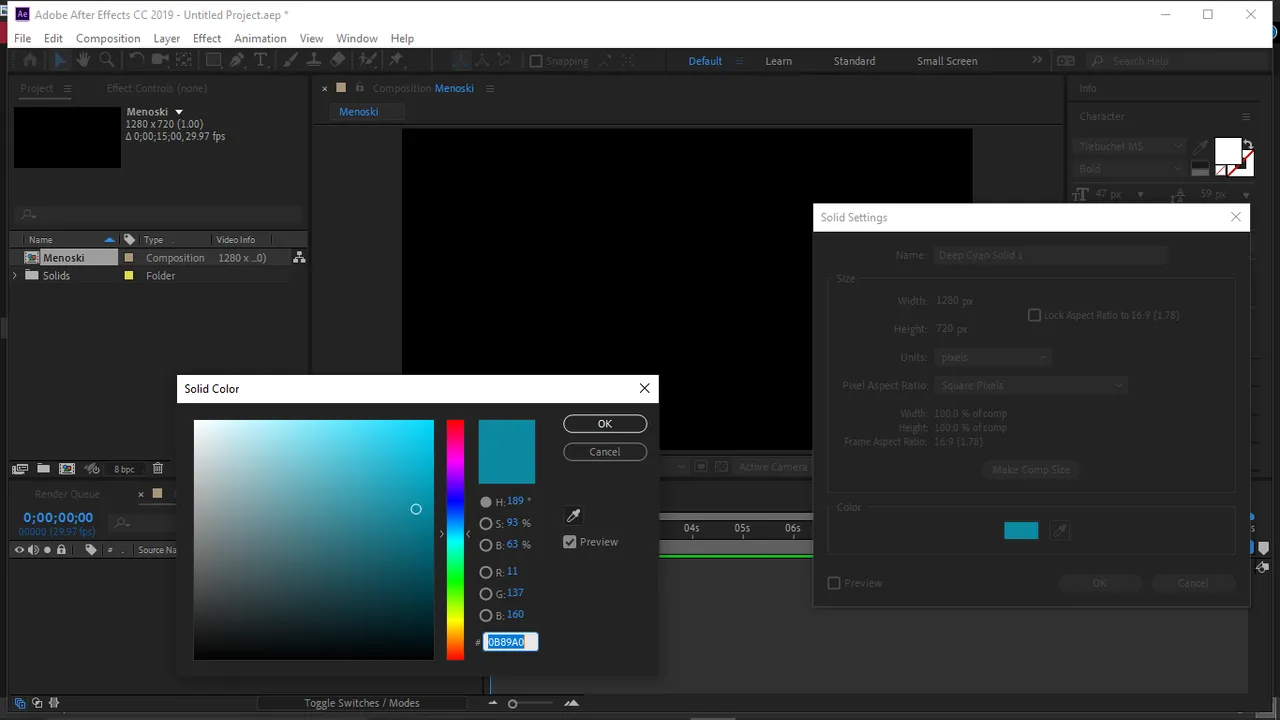Confirm color with OK in Solid Color
The height and width of the screenshot is (720, 1280).
tap(605, 424)
